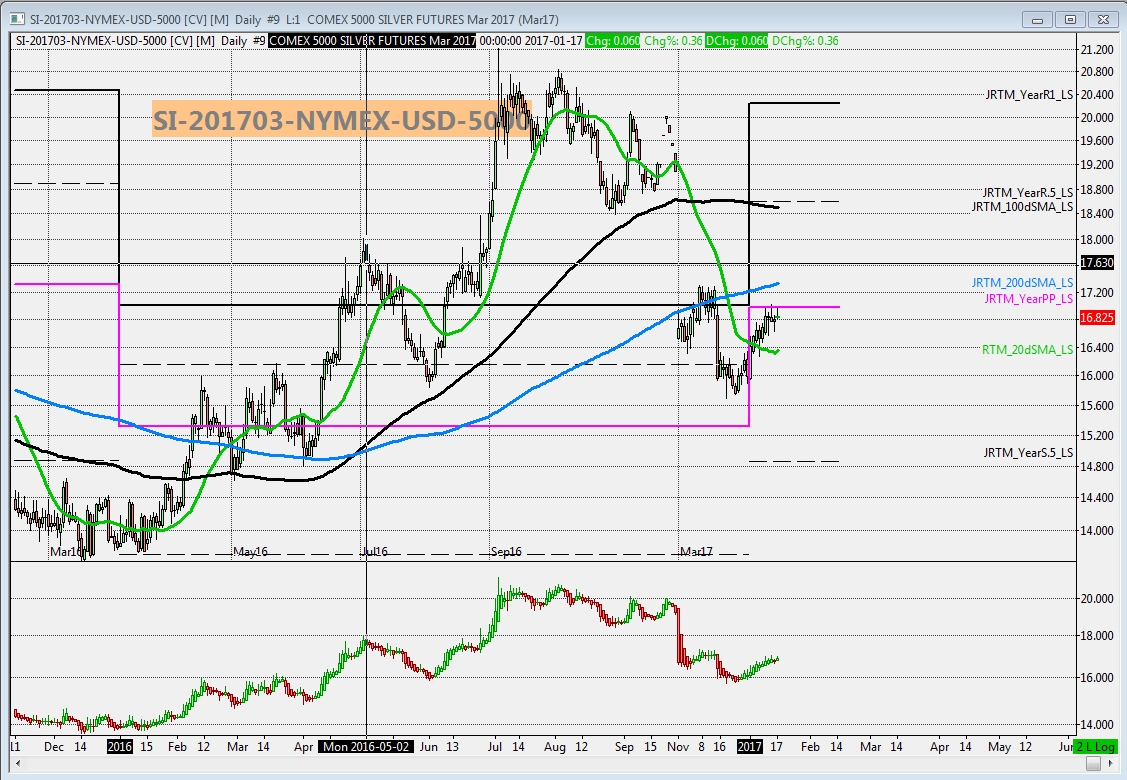Click the highlighted 2016 year marker
This screenshot has height=780, width=1127.
(119, 746)
